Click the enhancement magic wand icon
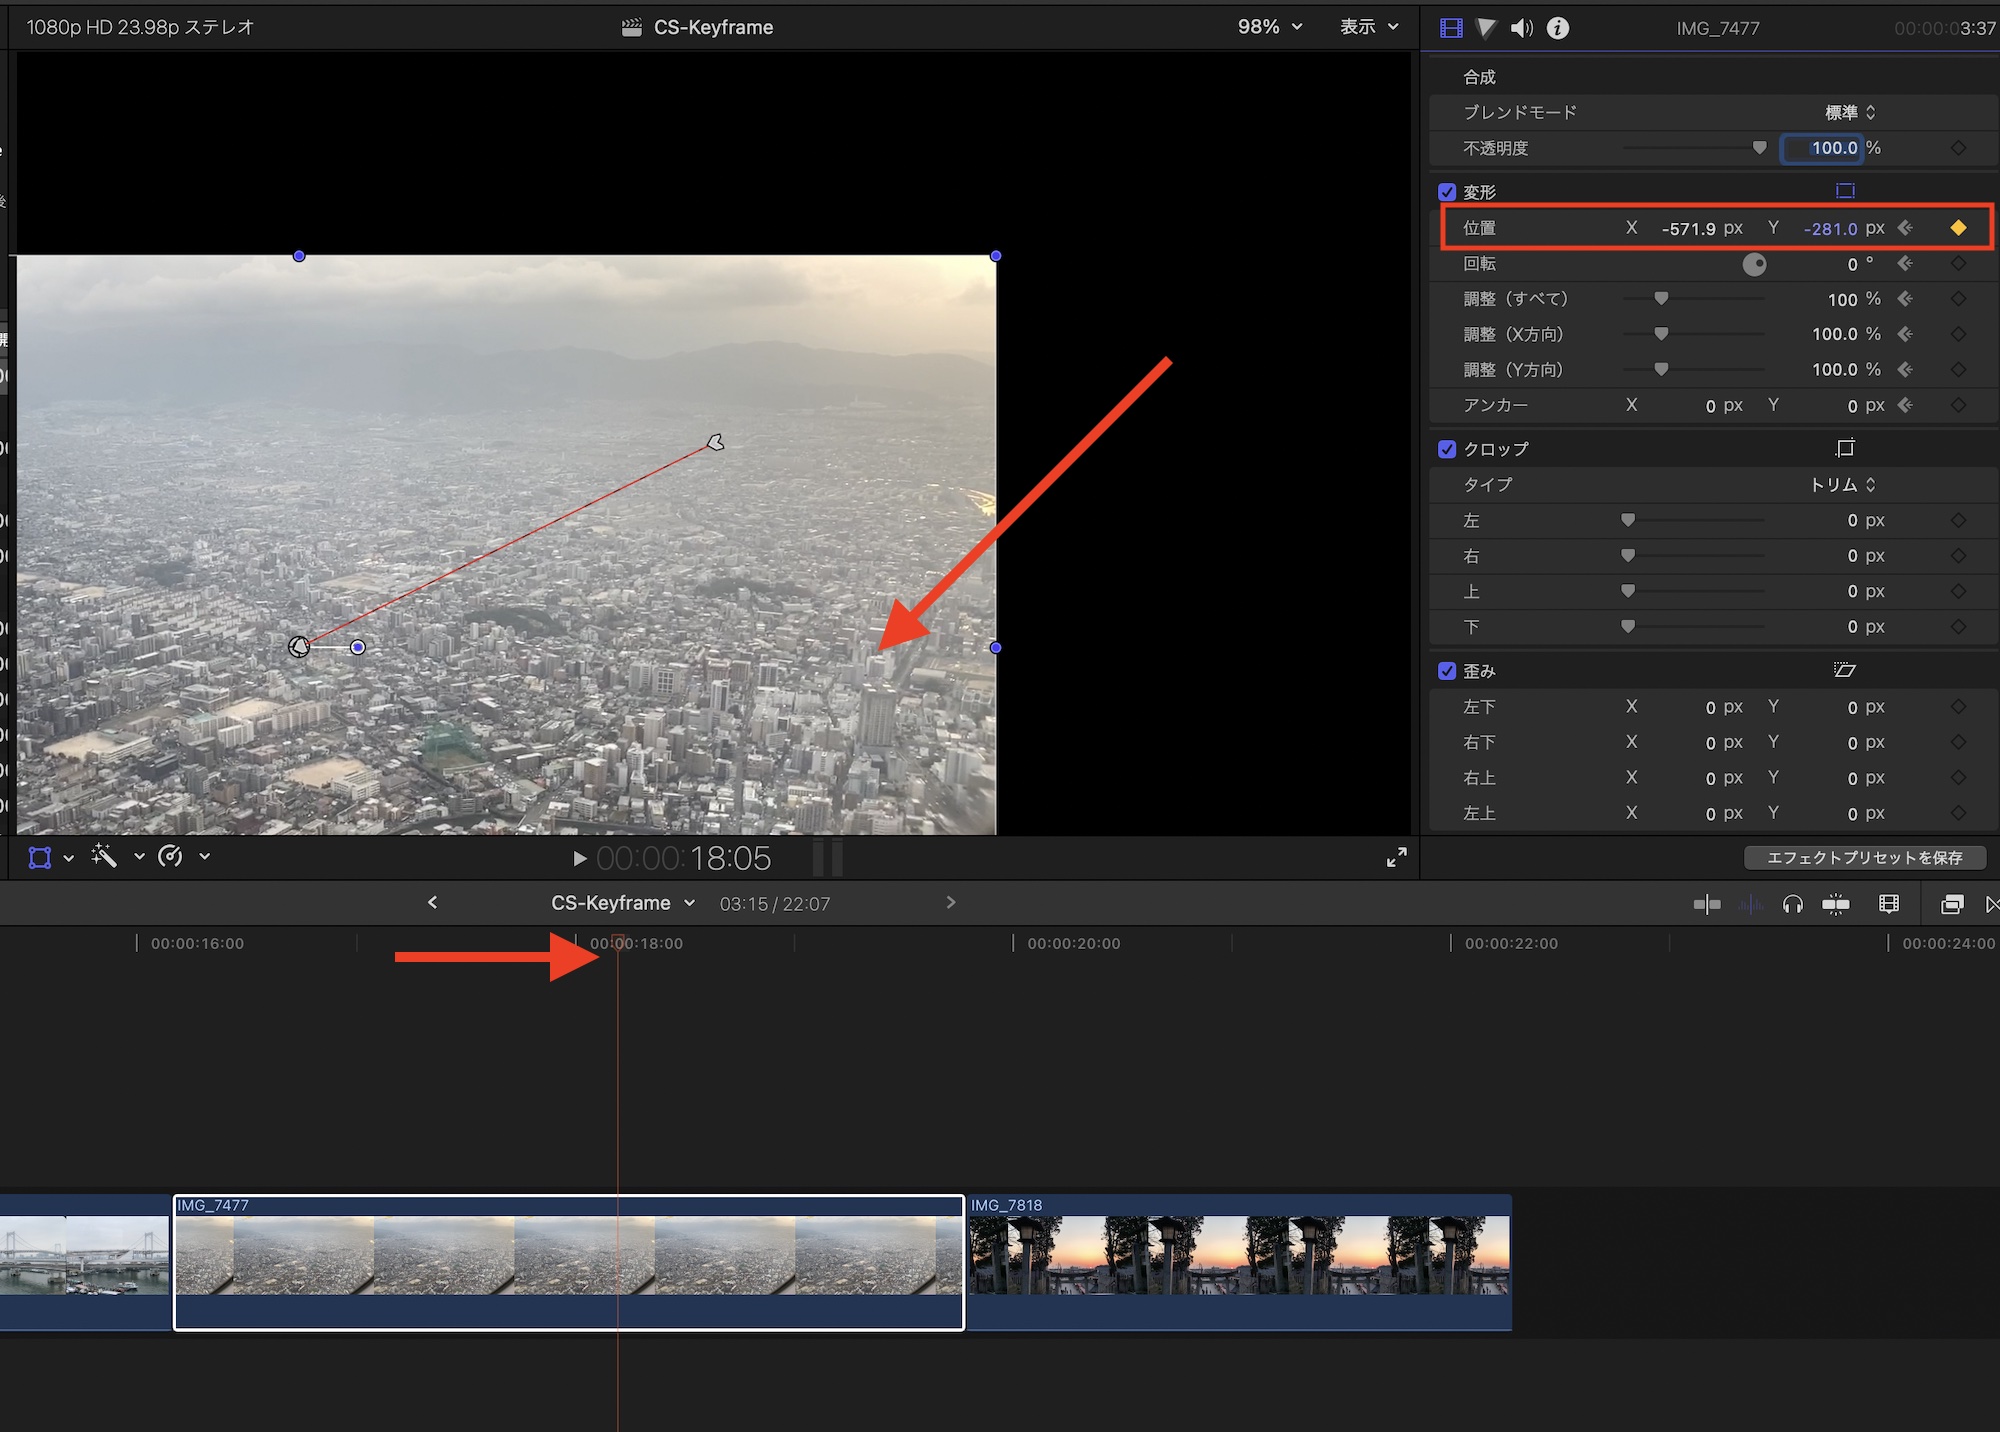Viewport: 2000px width, 1432px height. click(104, 856)
